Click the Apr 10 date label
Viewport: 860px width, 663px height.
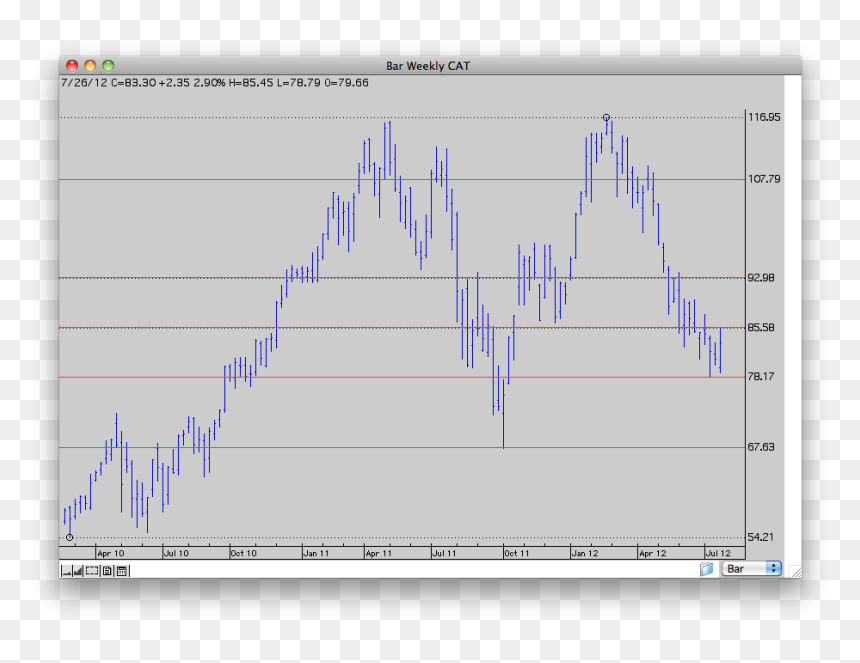coord(111,553)
